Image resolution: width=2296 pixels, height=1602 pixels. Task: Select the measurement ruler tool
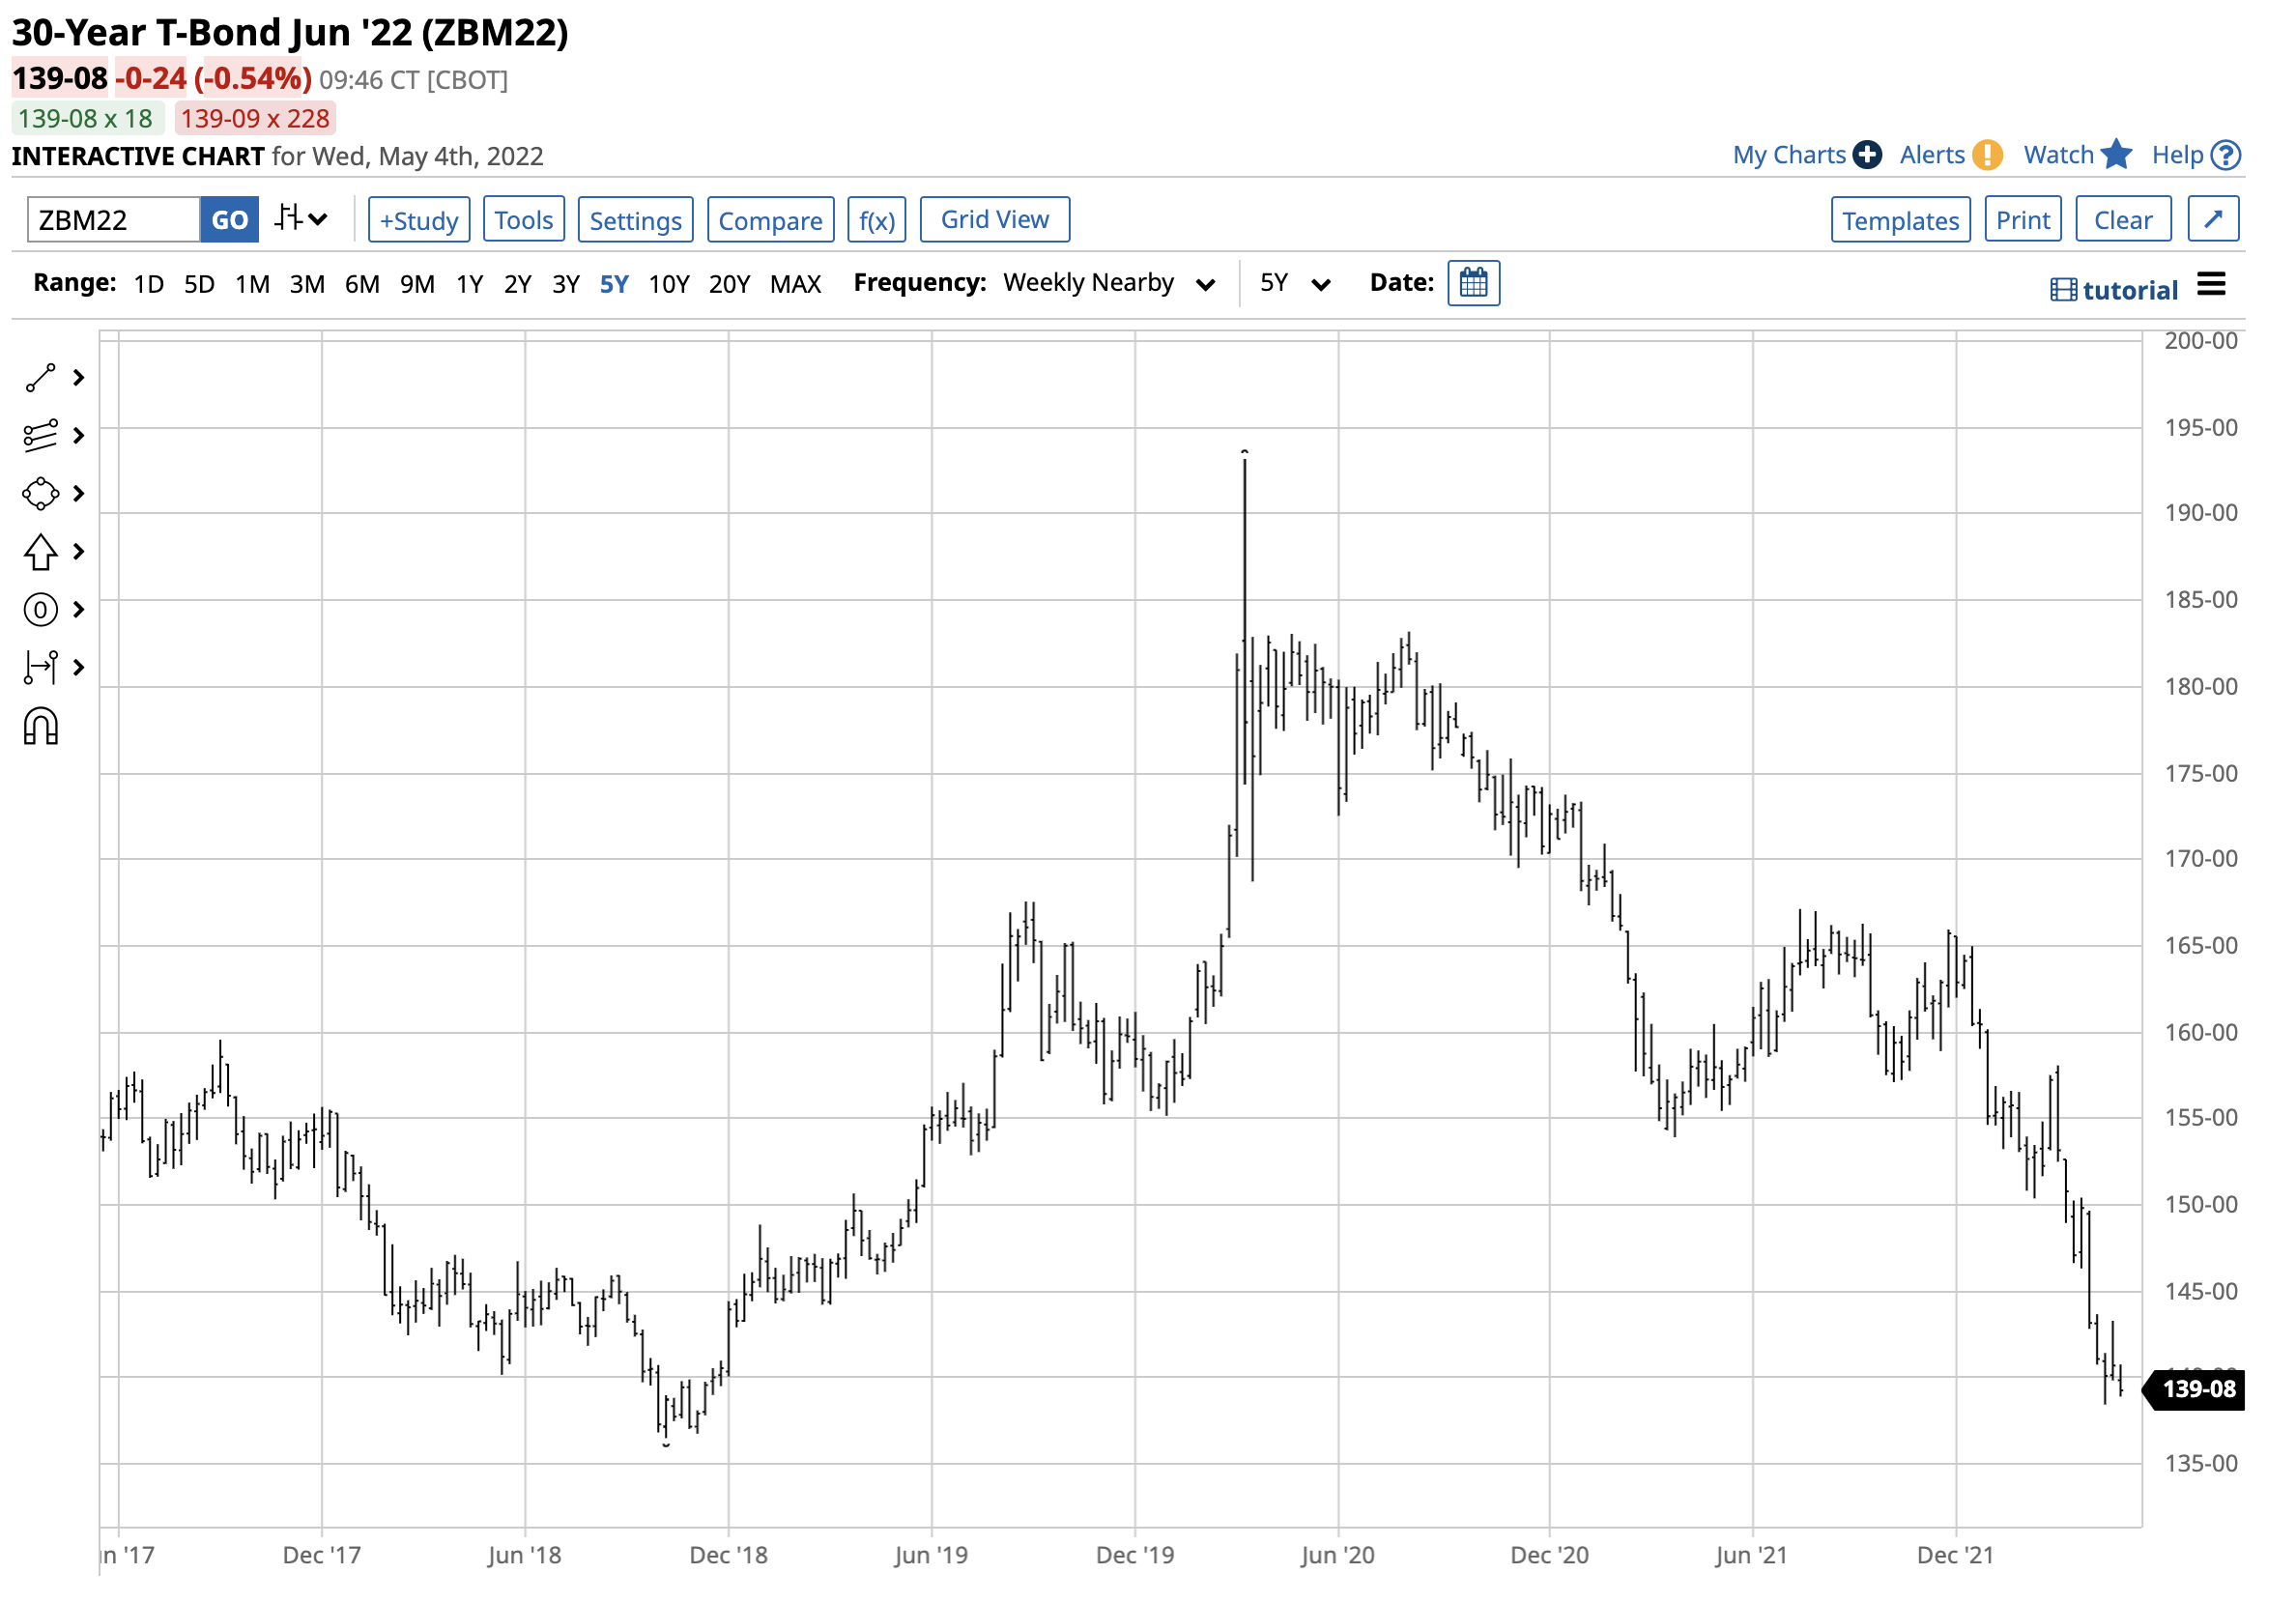[x=41, y=669]
